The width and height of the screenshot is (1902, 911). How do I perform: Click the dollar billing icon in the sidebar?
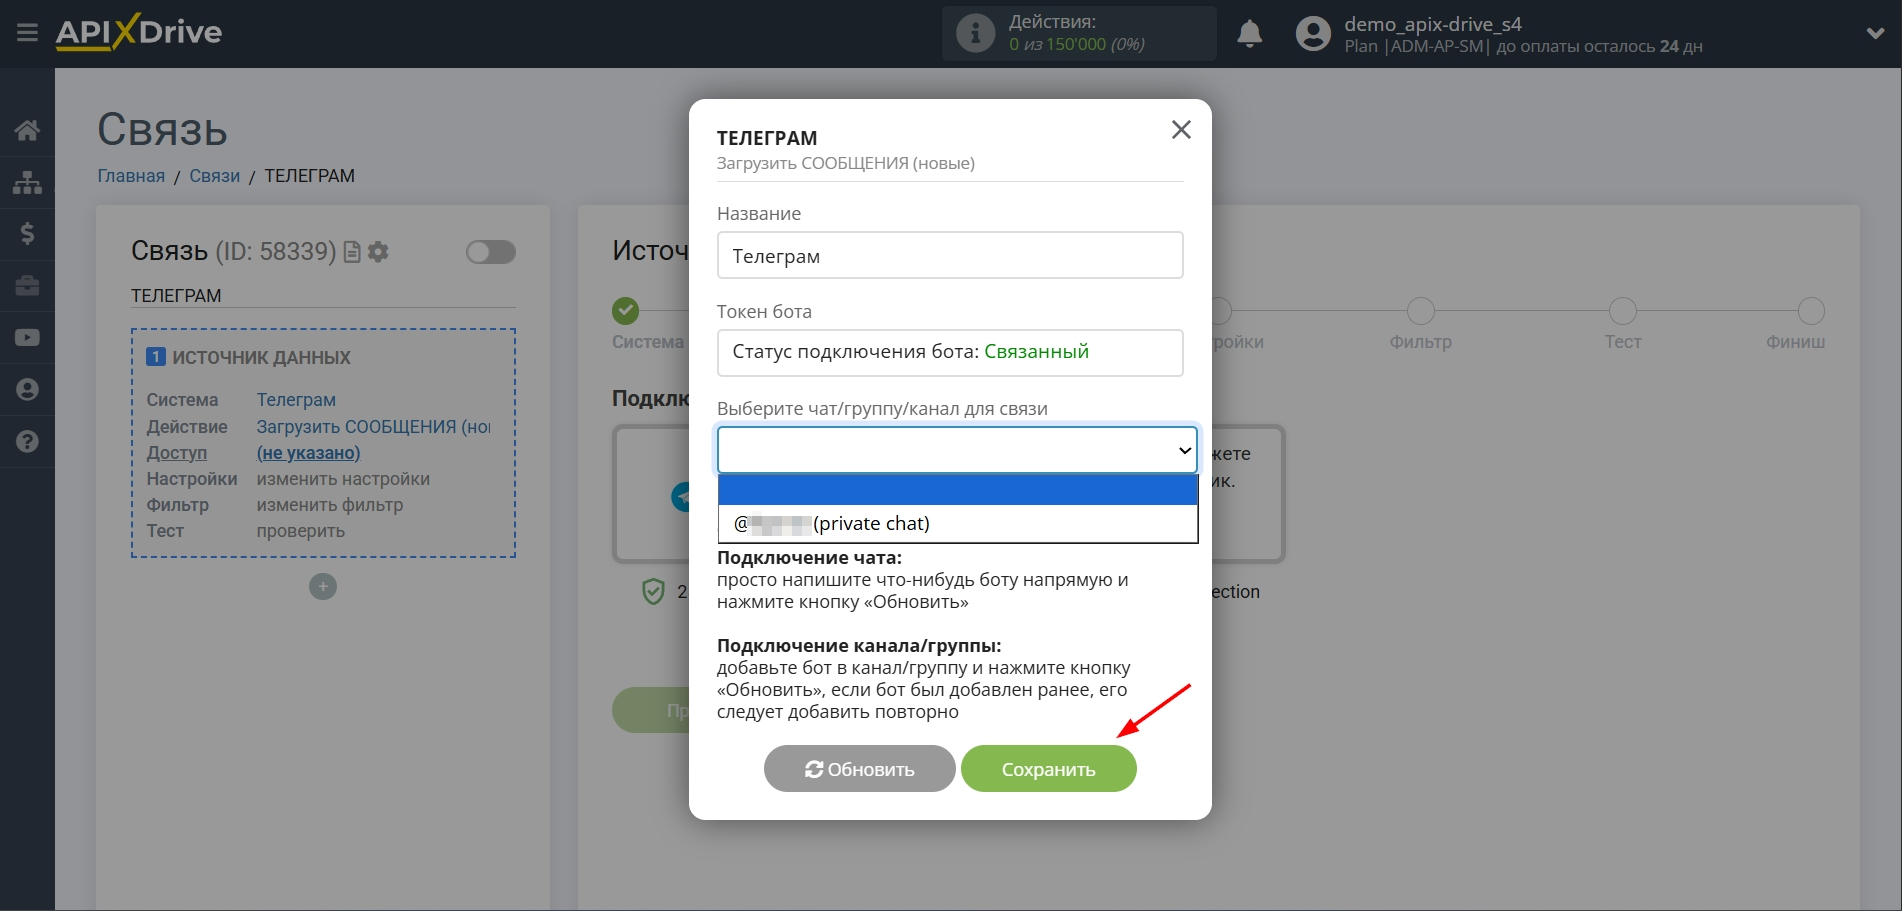[x=27, y=234]
